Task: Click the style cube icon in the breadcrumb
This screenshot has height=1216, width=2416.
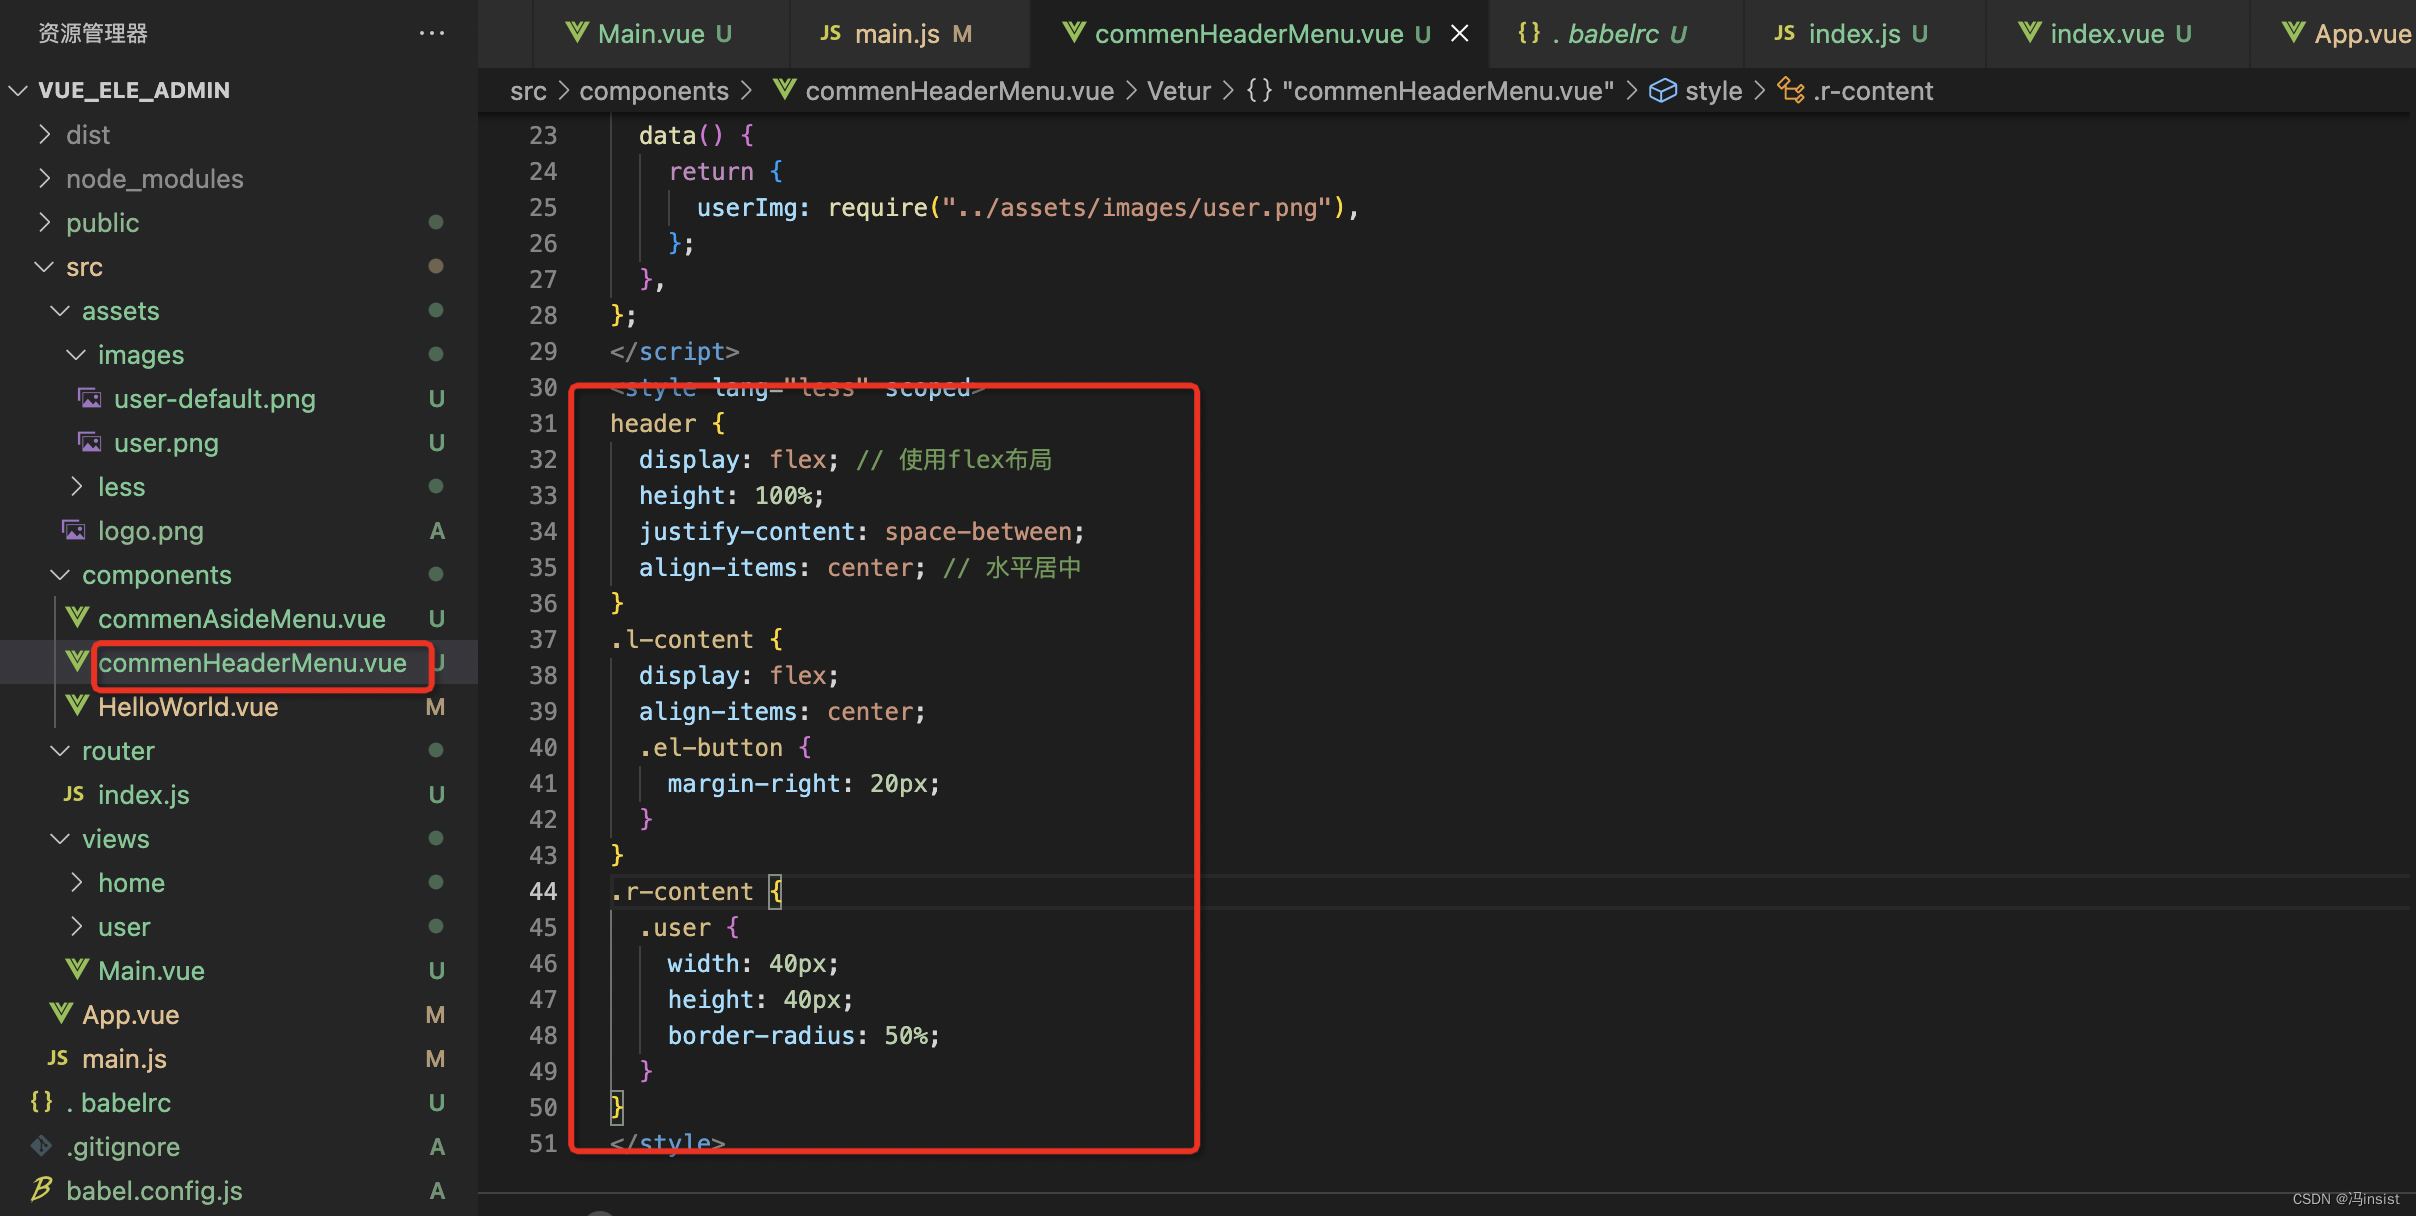Action: point(1663,90)
